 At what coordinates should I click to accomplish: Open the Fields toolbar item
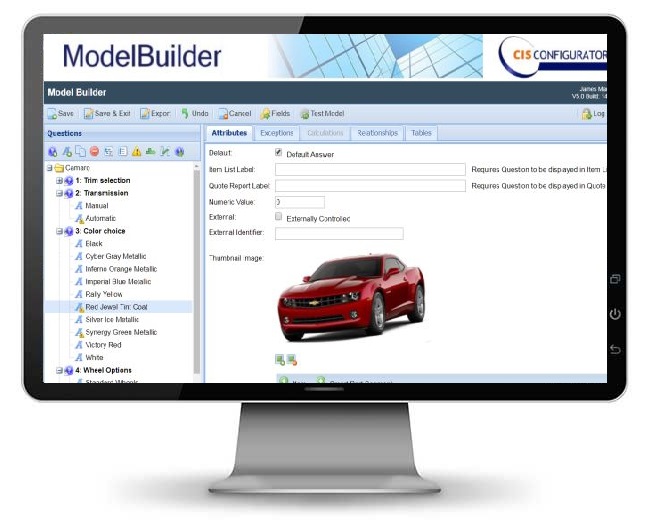275,114
